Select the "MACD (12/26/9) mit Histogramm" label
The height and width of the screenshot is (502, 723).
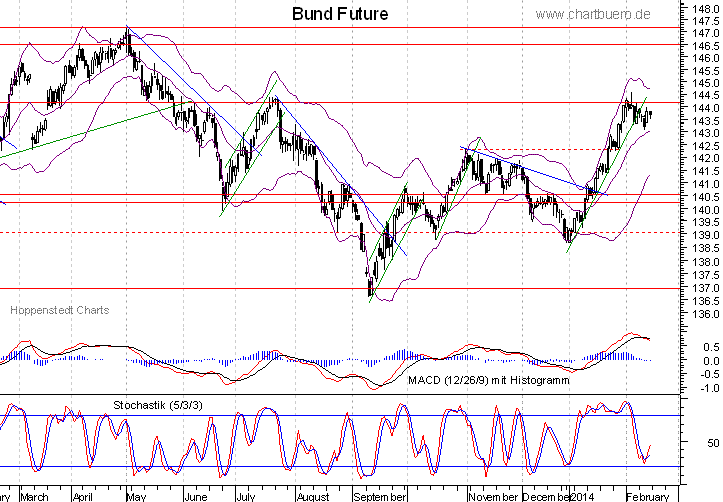pos(489,380)
